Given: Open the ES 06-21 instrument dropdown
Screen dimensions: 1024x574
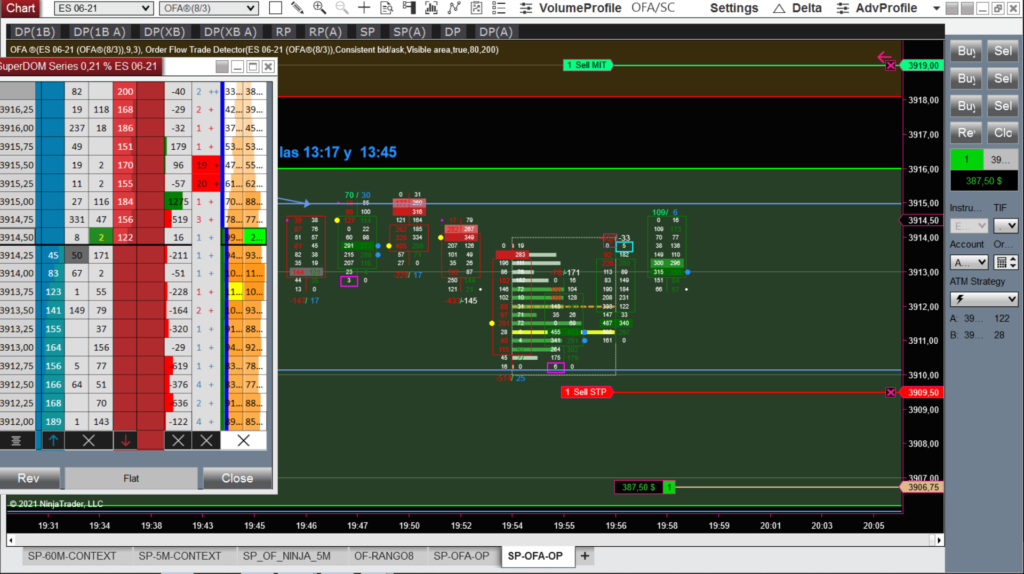Looking at the screenshot, I should pyautogui.click(x=103, y=8).
